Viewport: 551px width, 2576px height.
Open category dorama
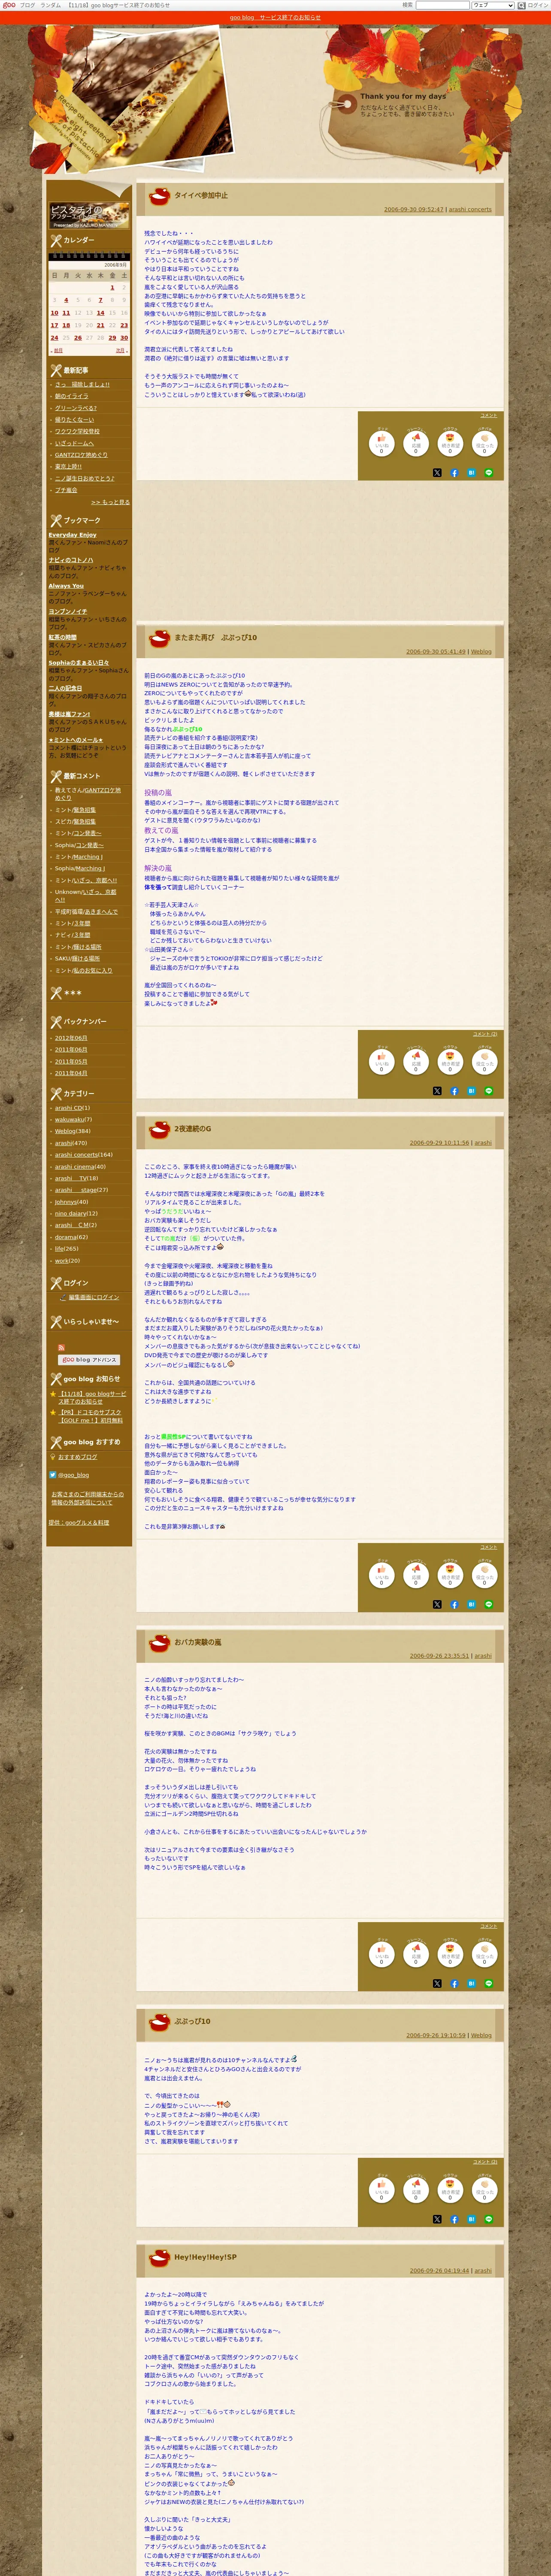66,1237
